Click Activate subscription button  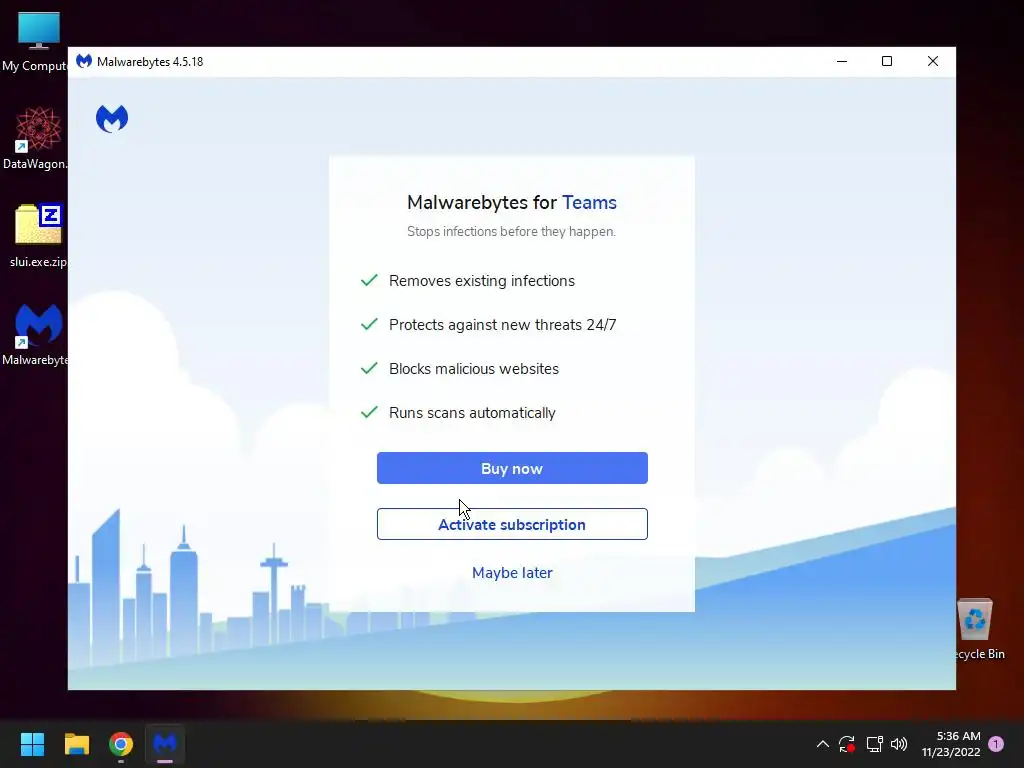512,524
